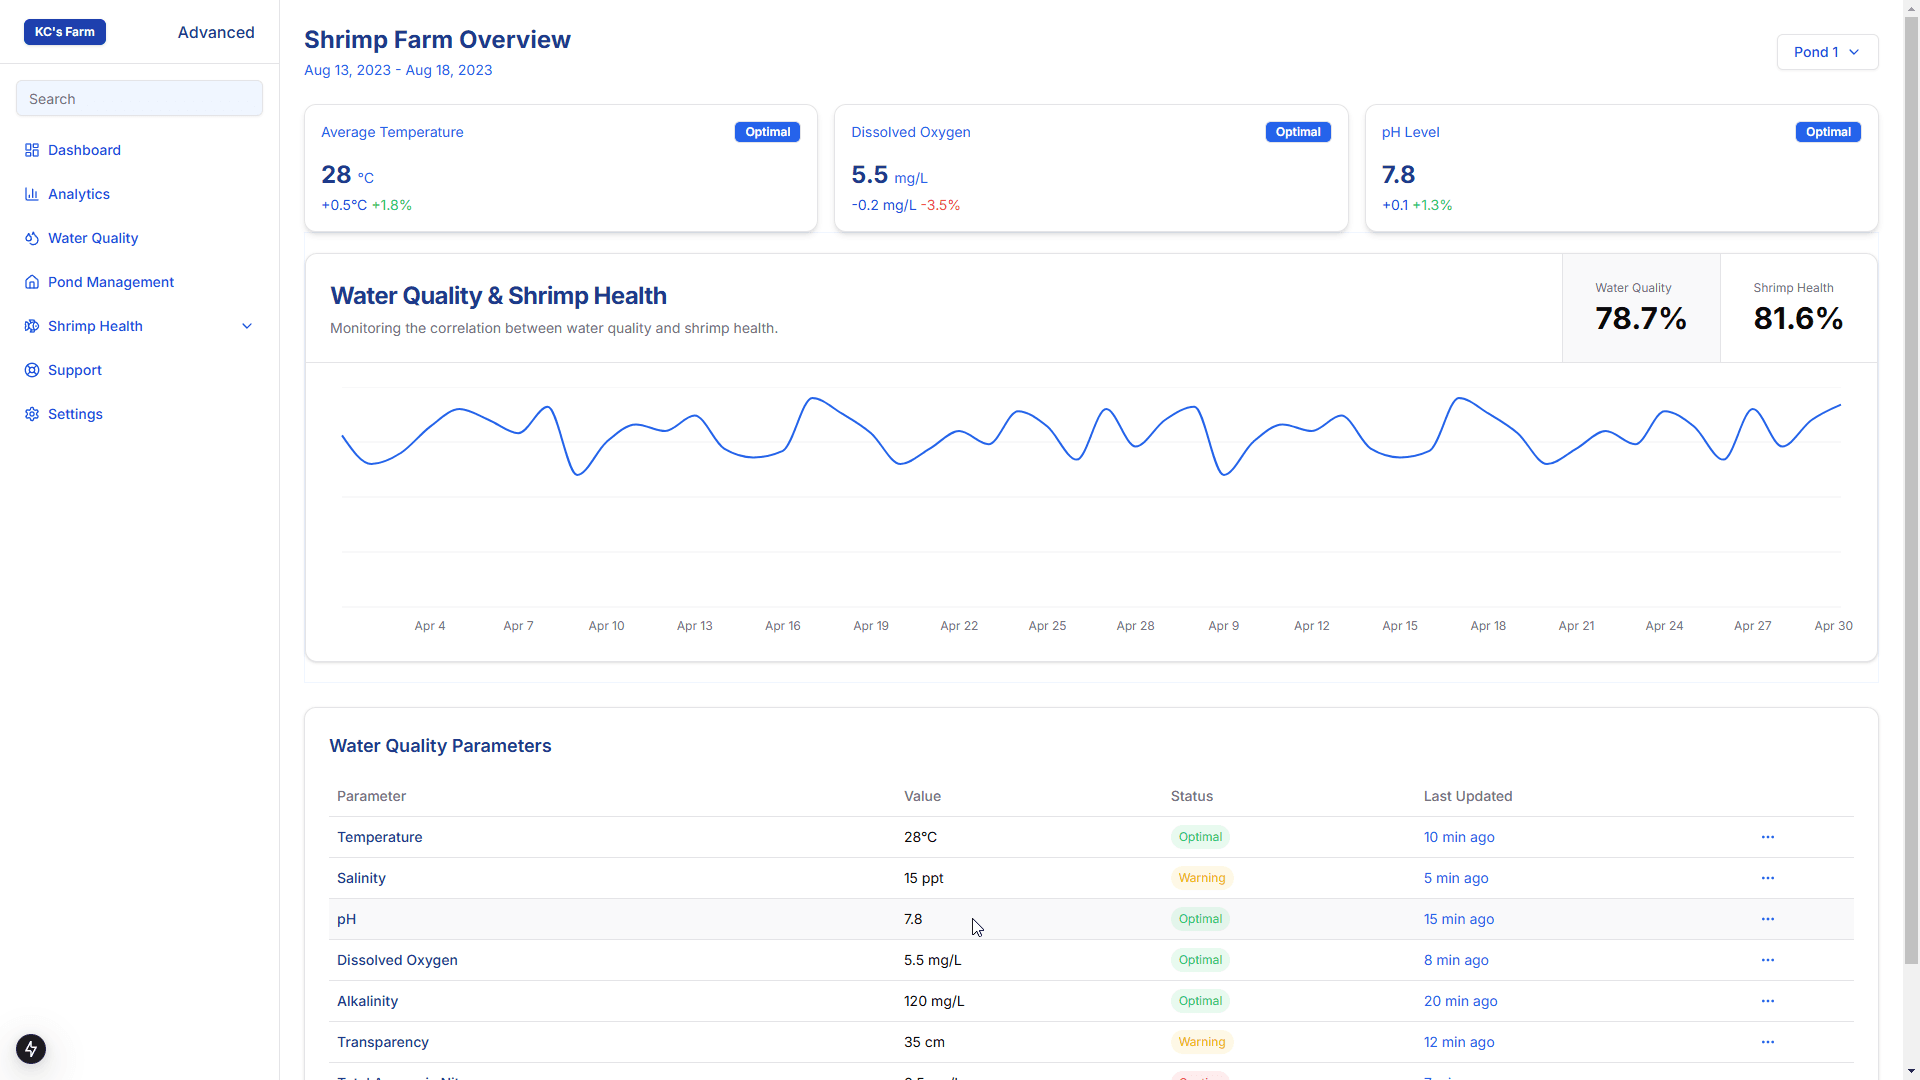Click the Dashboard grid icon in sidebar
Viewport: 1920px width, 1080px height.
click(x=32, y=150)
